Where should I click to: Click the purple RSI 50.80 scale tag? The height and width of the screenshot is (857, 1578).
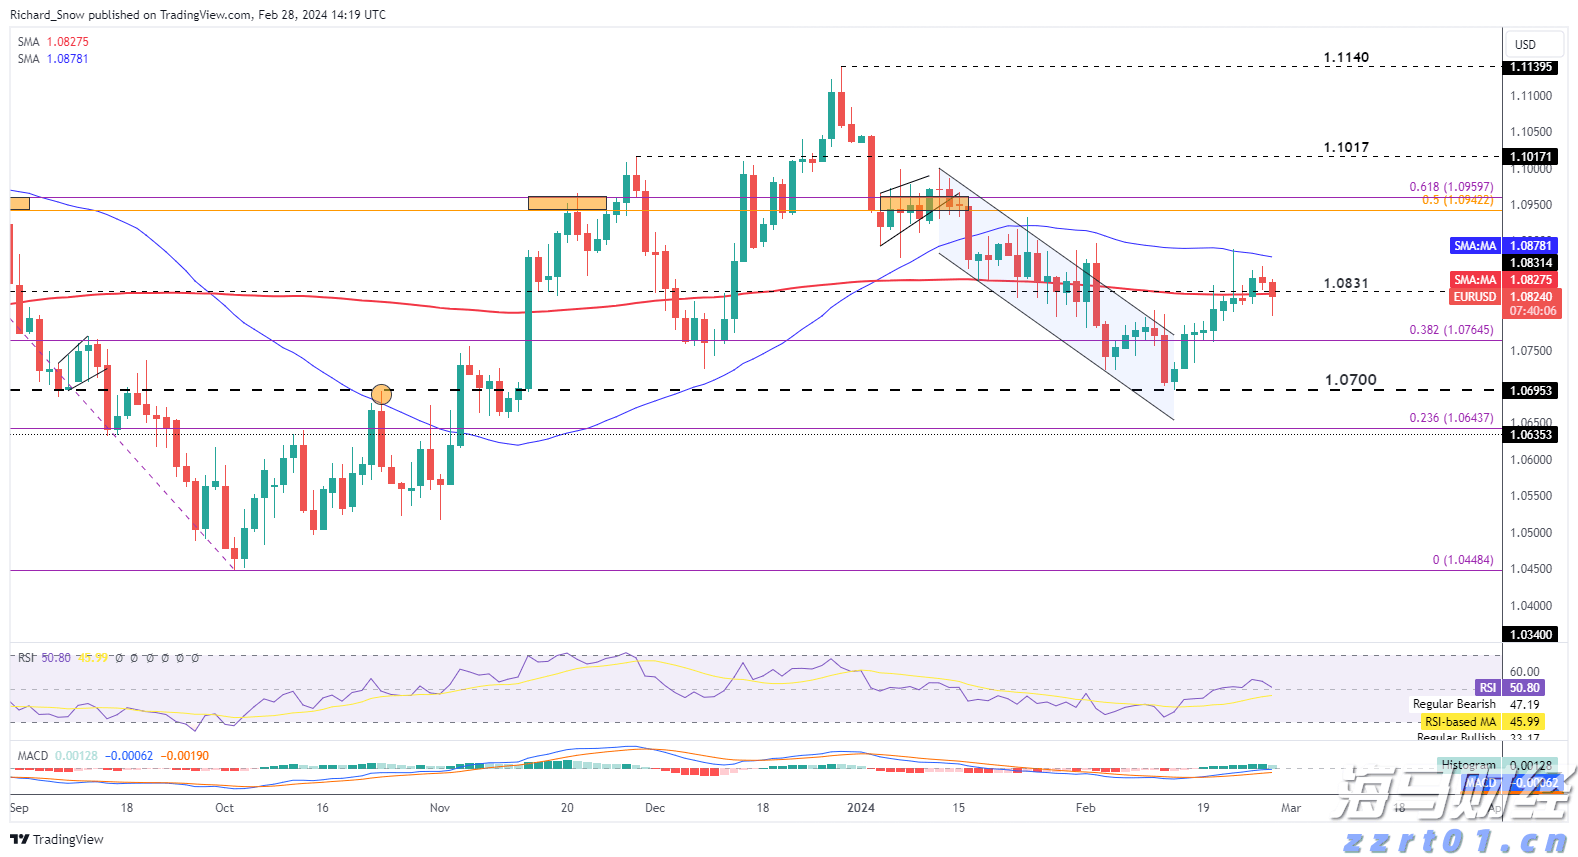pos(1510,688)
